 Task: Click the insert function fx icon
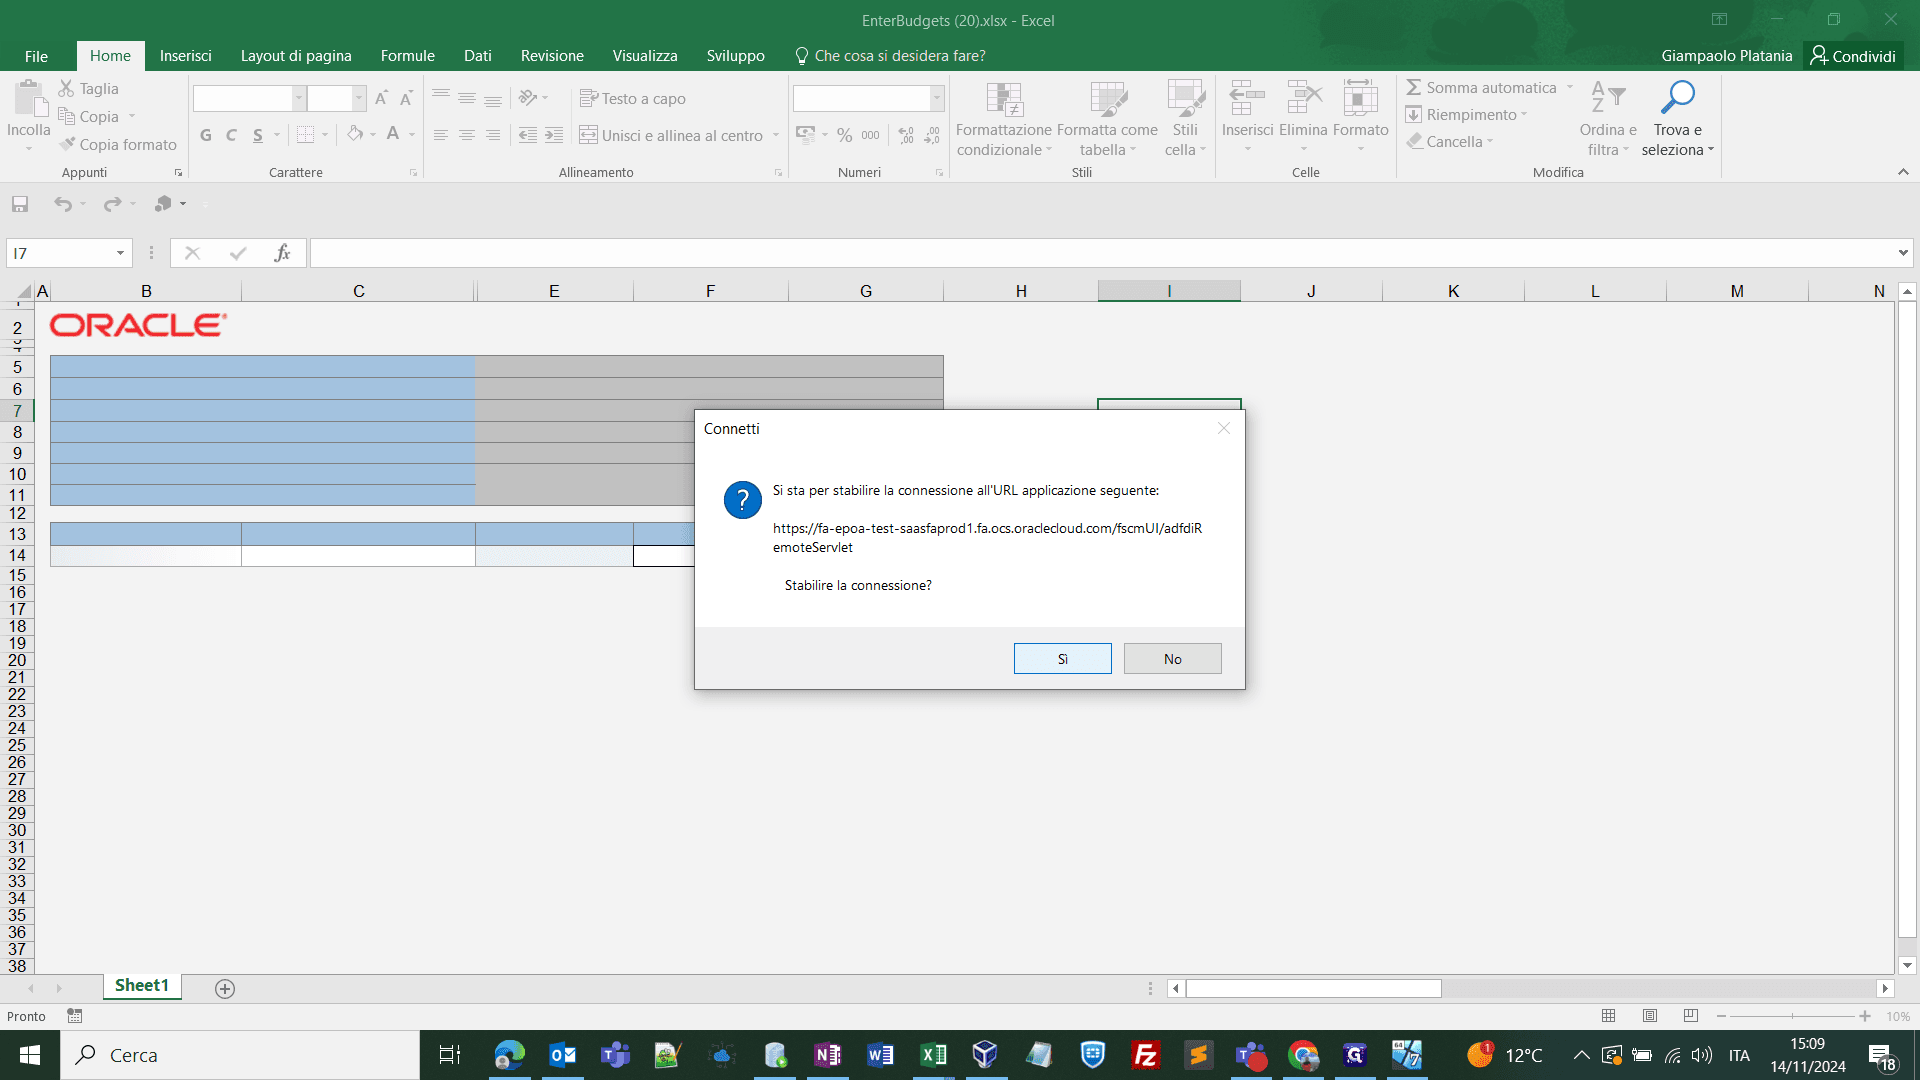(282, 253)
